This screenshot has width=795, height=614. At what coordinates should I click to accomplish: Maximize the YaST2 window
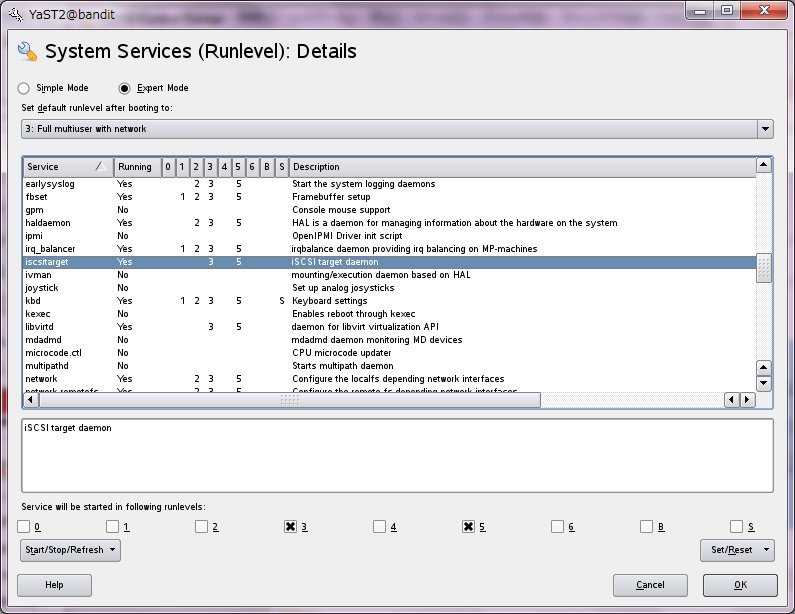coord(727,11)
